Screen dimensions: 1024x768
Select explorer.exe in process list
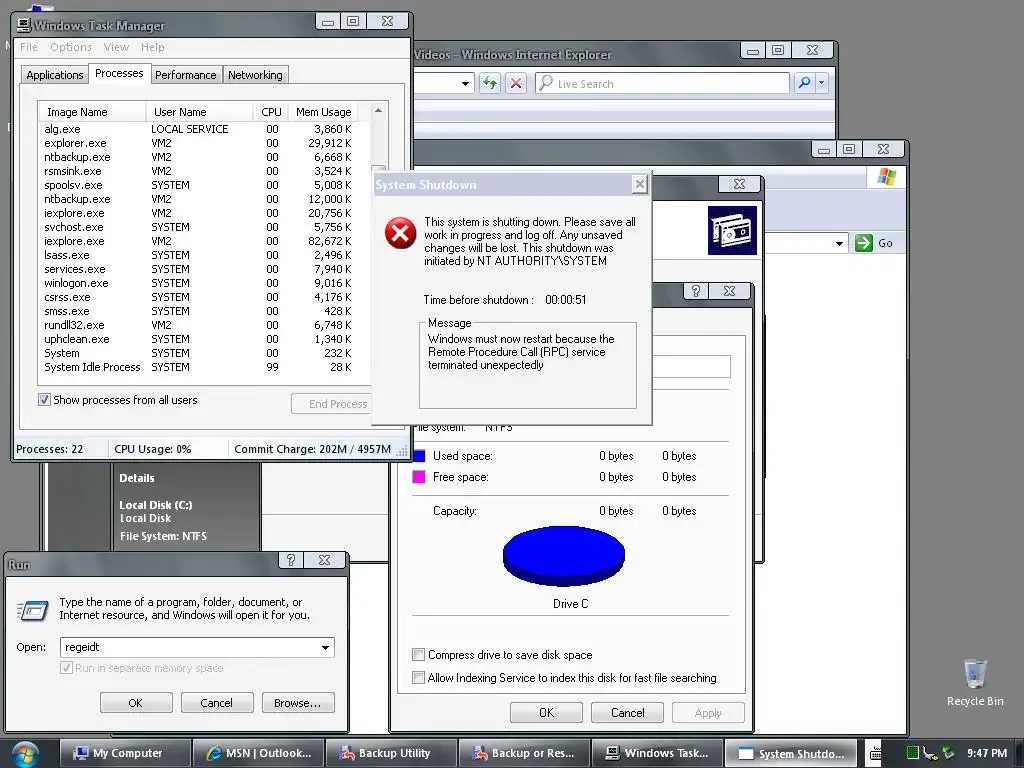(199, 143)
